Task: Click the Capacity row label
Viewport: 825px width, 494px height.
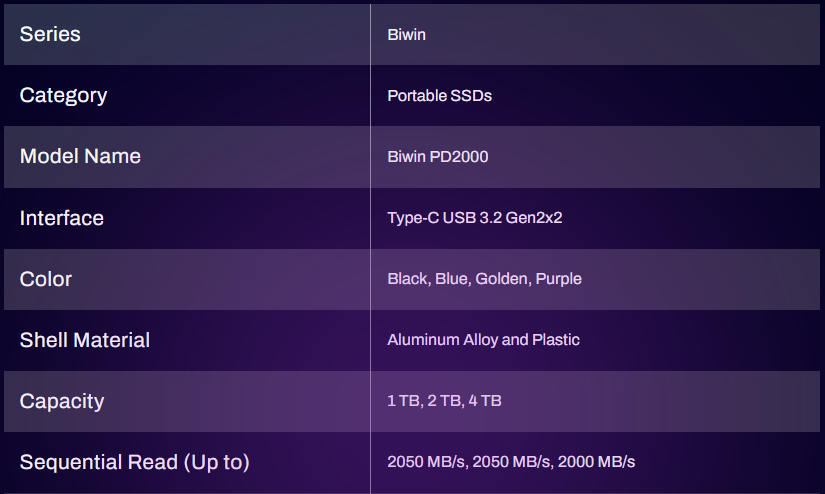Action: (62, 401)
